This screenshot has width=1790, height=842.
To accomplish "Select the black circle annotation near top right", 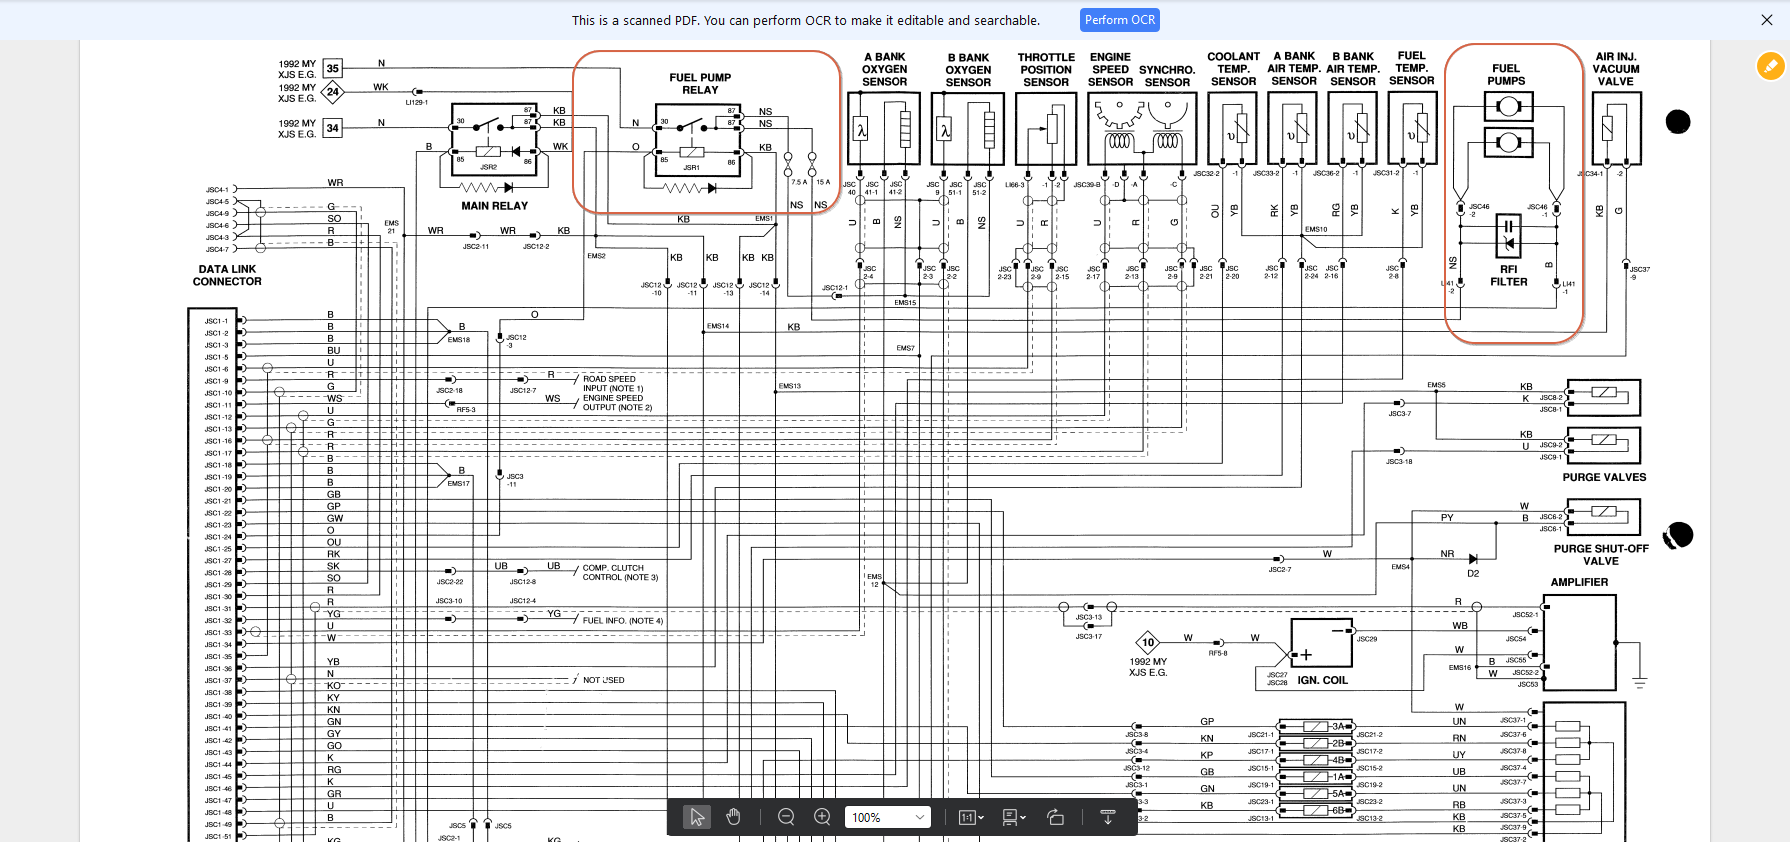I will tap(1678, 122).
